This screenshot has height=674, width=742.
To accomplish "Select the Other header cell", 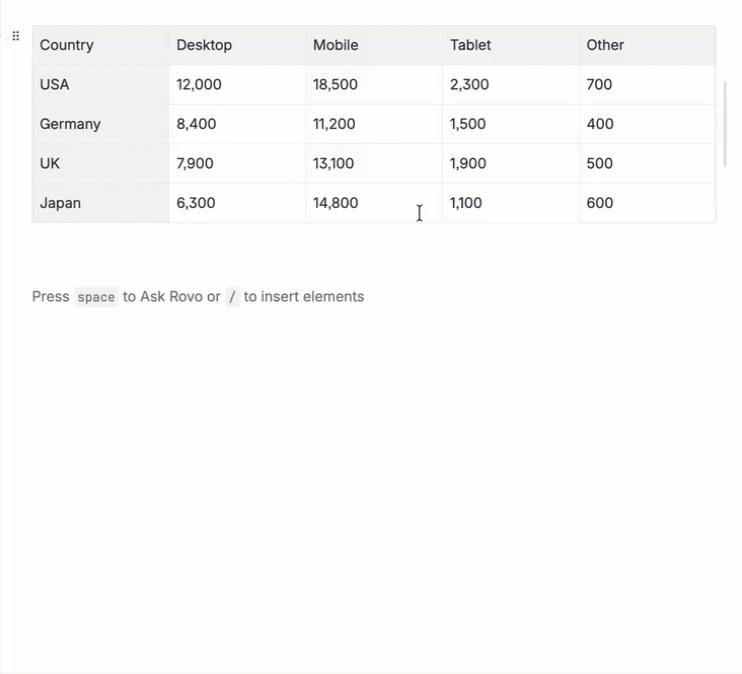I will click(647, 45).
